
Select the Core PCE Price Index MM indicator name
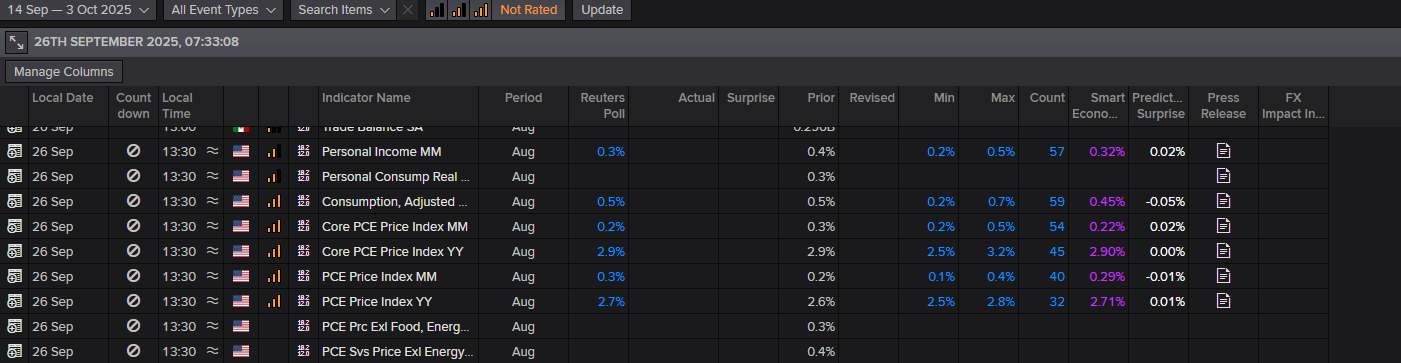(x=395, y=226)
